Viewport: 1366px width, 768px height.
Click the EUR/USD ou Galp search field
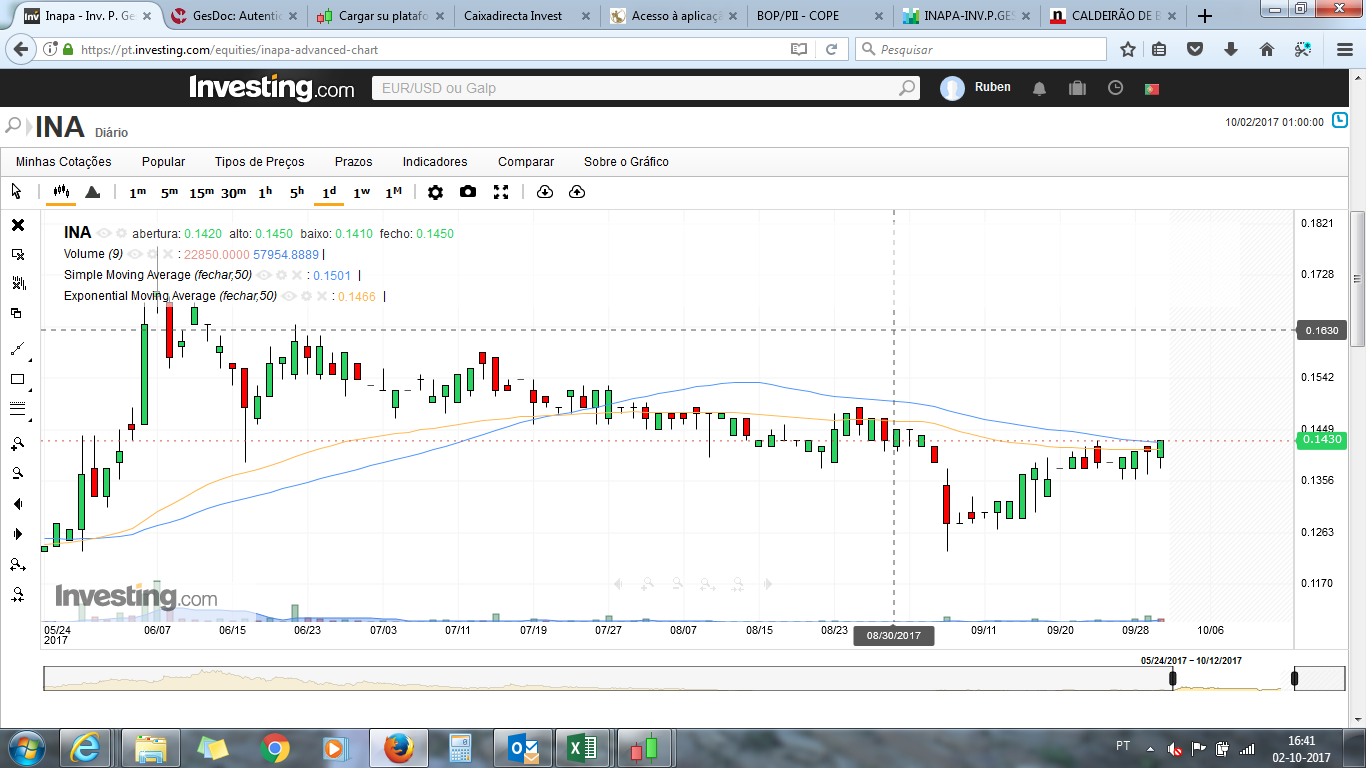tap(635, 88)
